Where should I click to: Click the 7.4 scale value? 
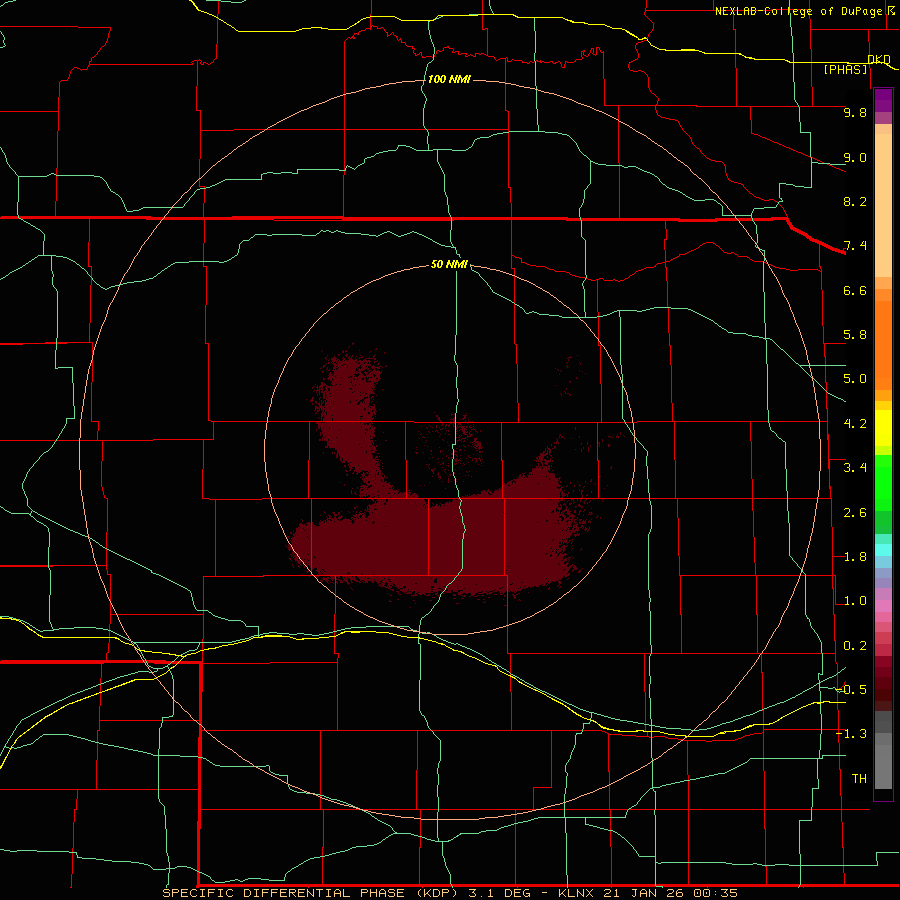[855, 246]
